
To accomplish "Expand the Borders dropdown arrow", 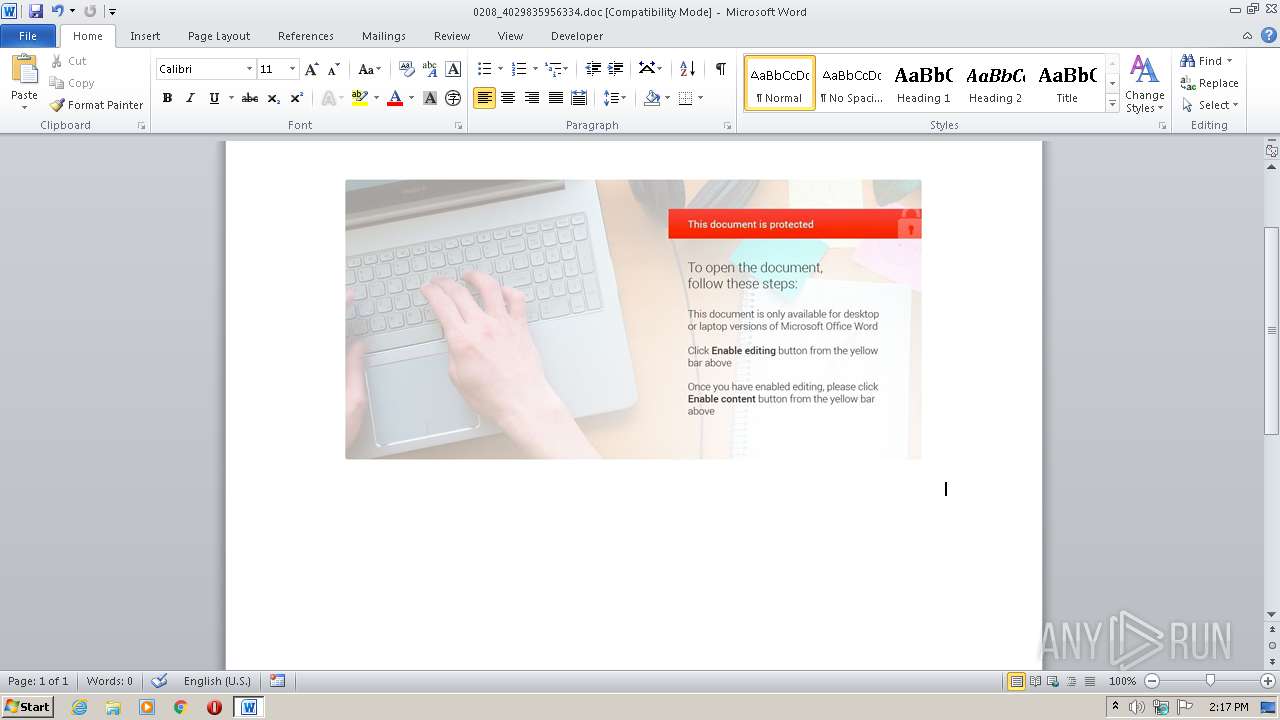I will [700, 98].
